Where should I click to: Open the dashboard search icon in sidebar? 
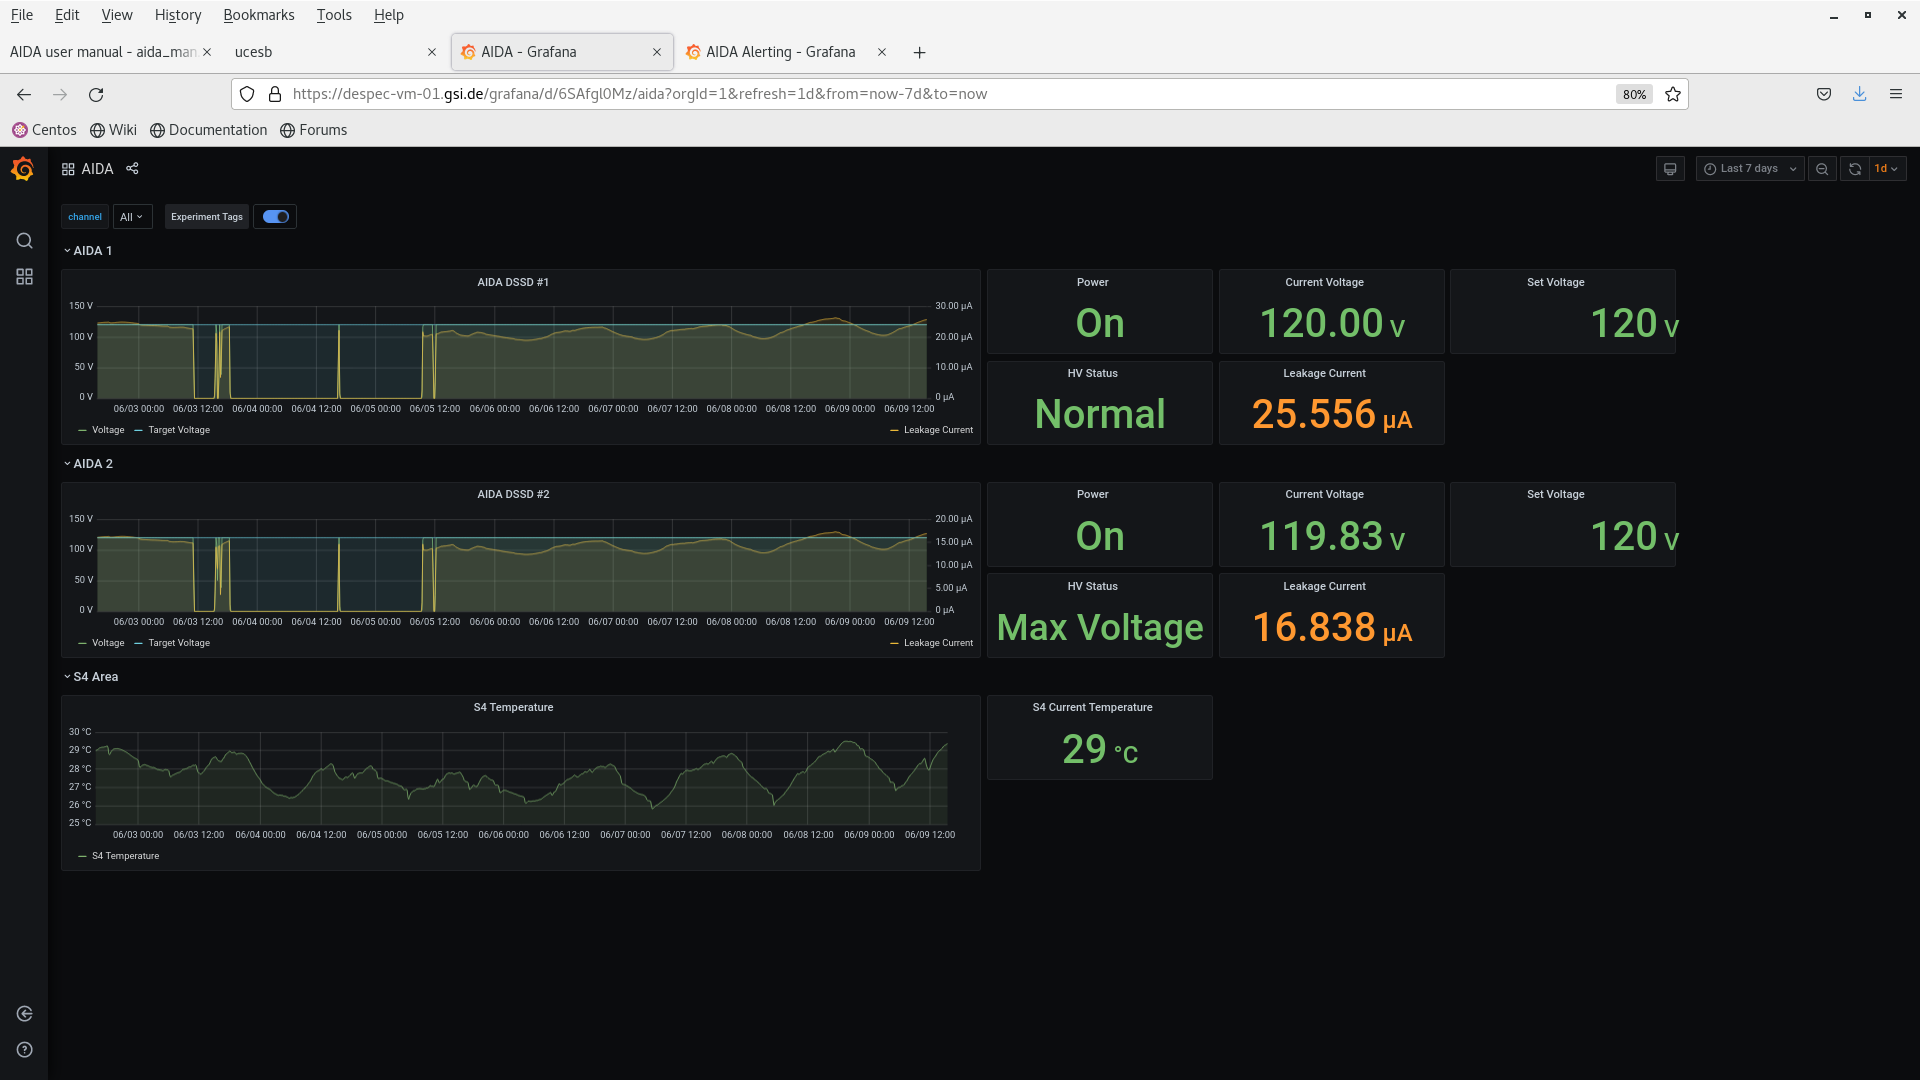click(24, 241)
